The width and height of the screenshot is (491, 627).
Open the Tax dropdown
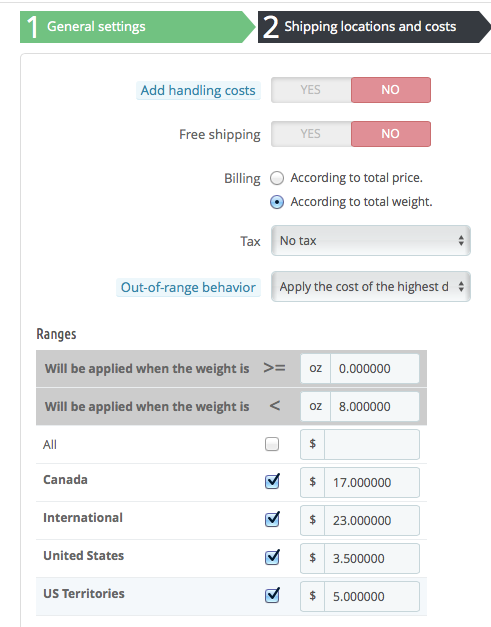(371, 241)
